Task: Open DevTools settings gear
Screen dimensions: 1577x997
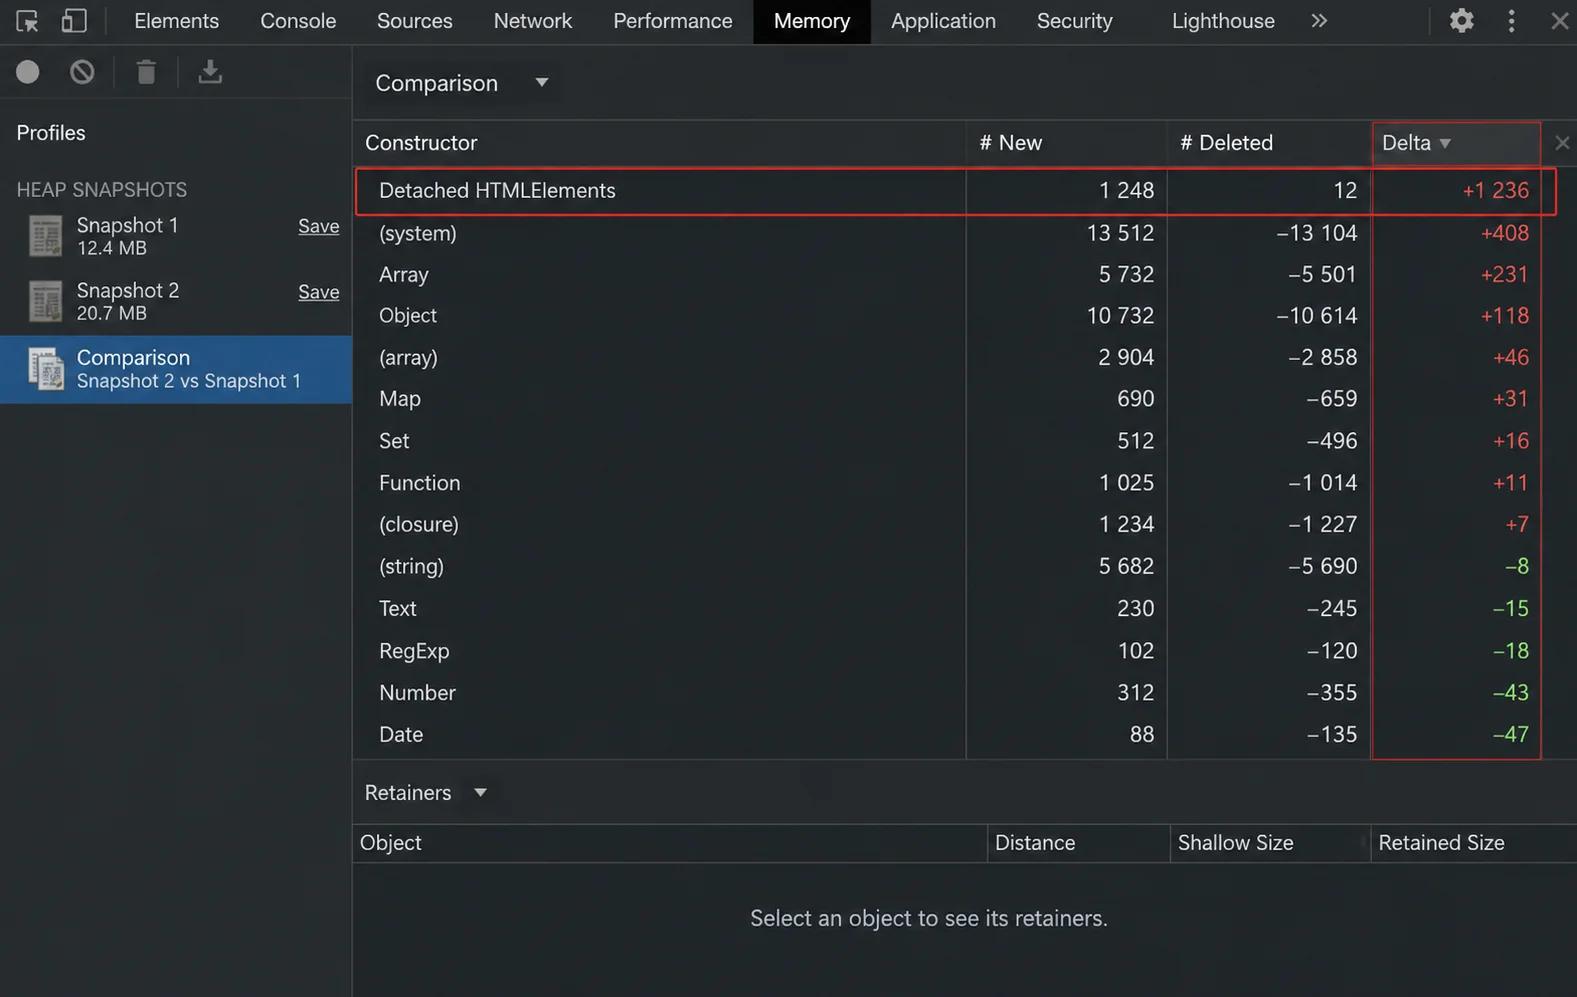Action: pyautogui.click(x=1461, y=21)
